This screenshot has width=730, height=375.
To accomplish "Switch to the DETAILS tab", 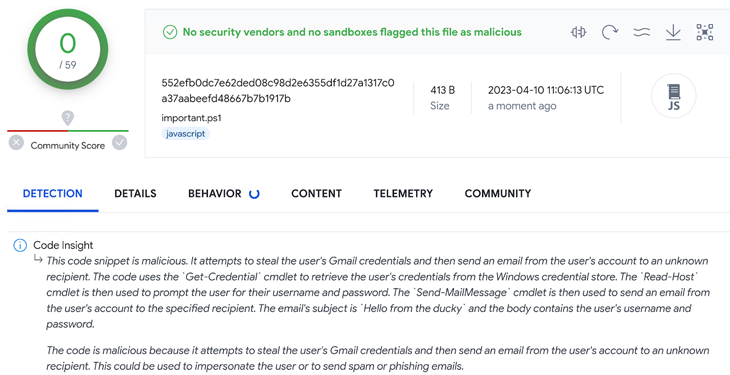I will 135,193.
